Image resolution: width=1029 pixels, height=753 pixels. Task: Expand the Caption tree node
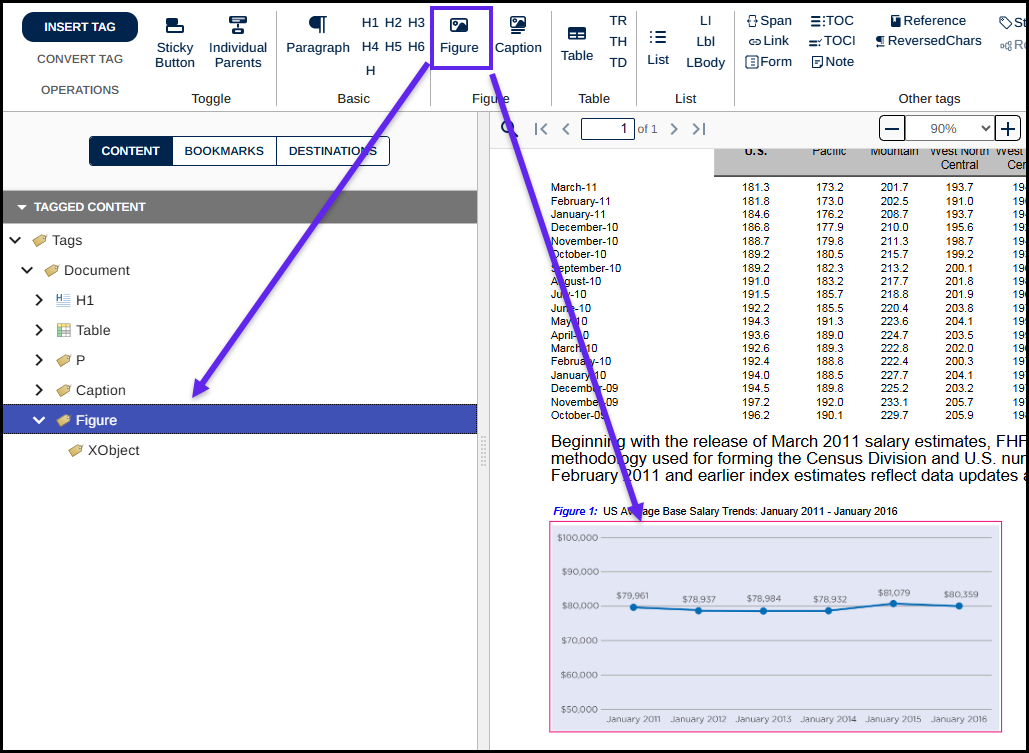click(39, 390)
